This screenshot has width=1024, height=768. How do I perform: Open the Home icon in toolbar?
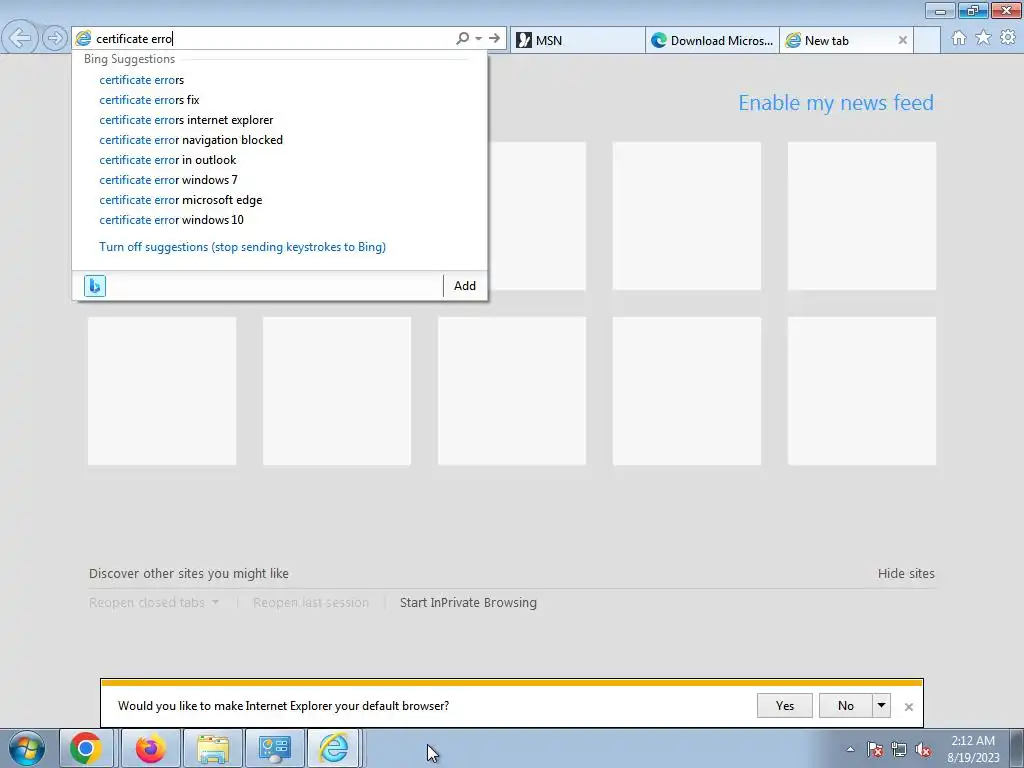959,38
